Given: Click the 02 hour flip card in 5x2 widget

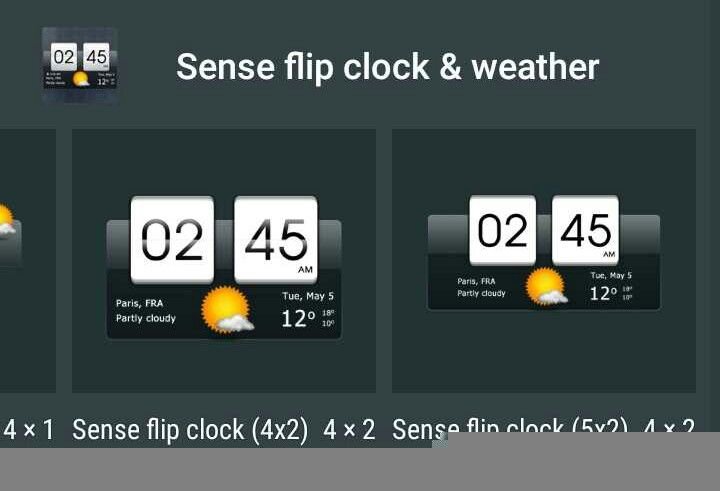Looking at the screenshot, I should [502, 230].
